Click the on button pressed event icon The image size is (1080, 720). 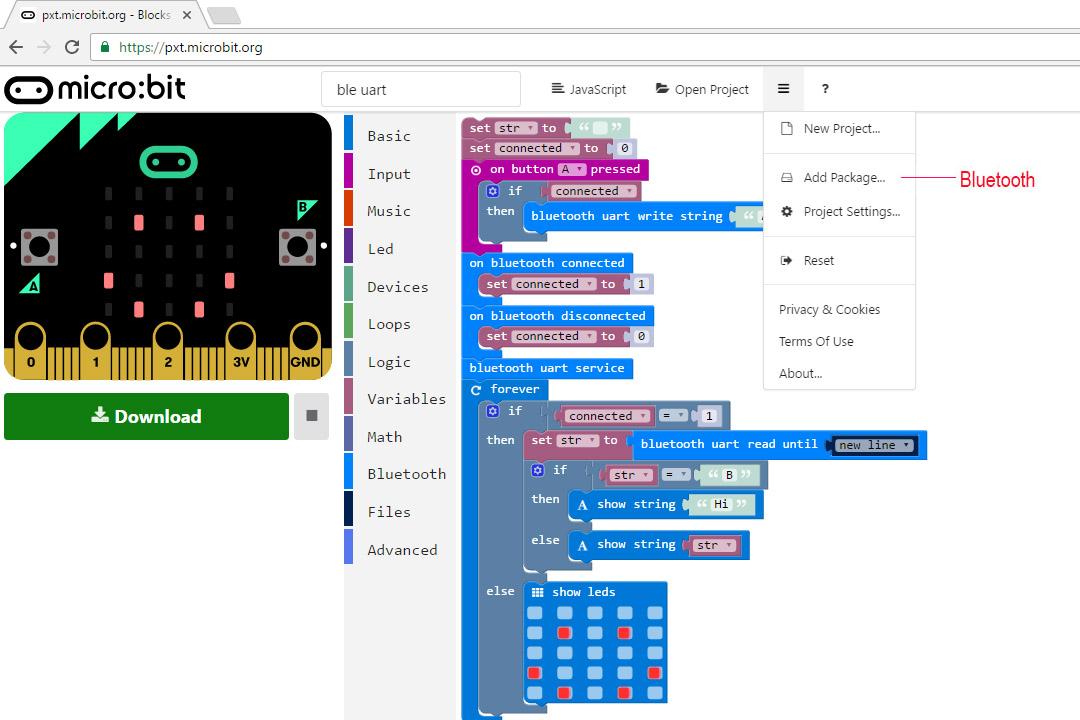pos(475,169)
